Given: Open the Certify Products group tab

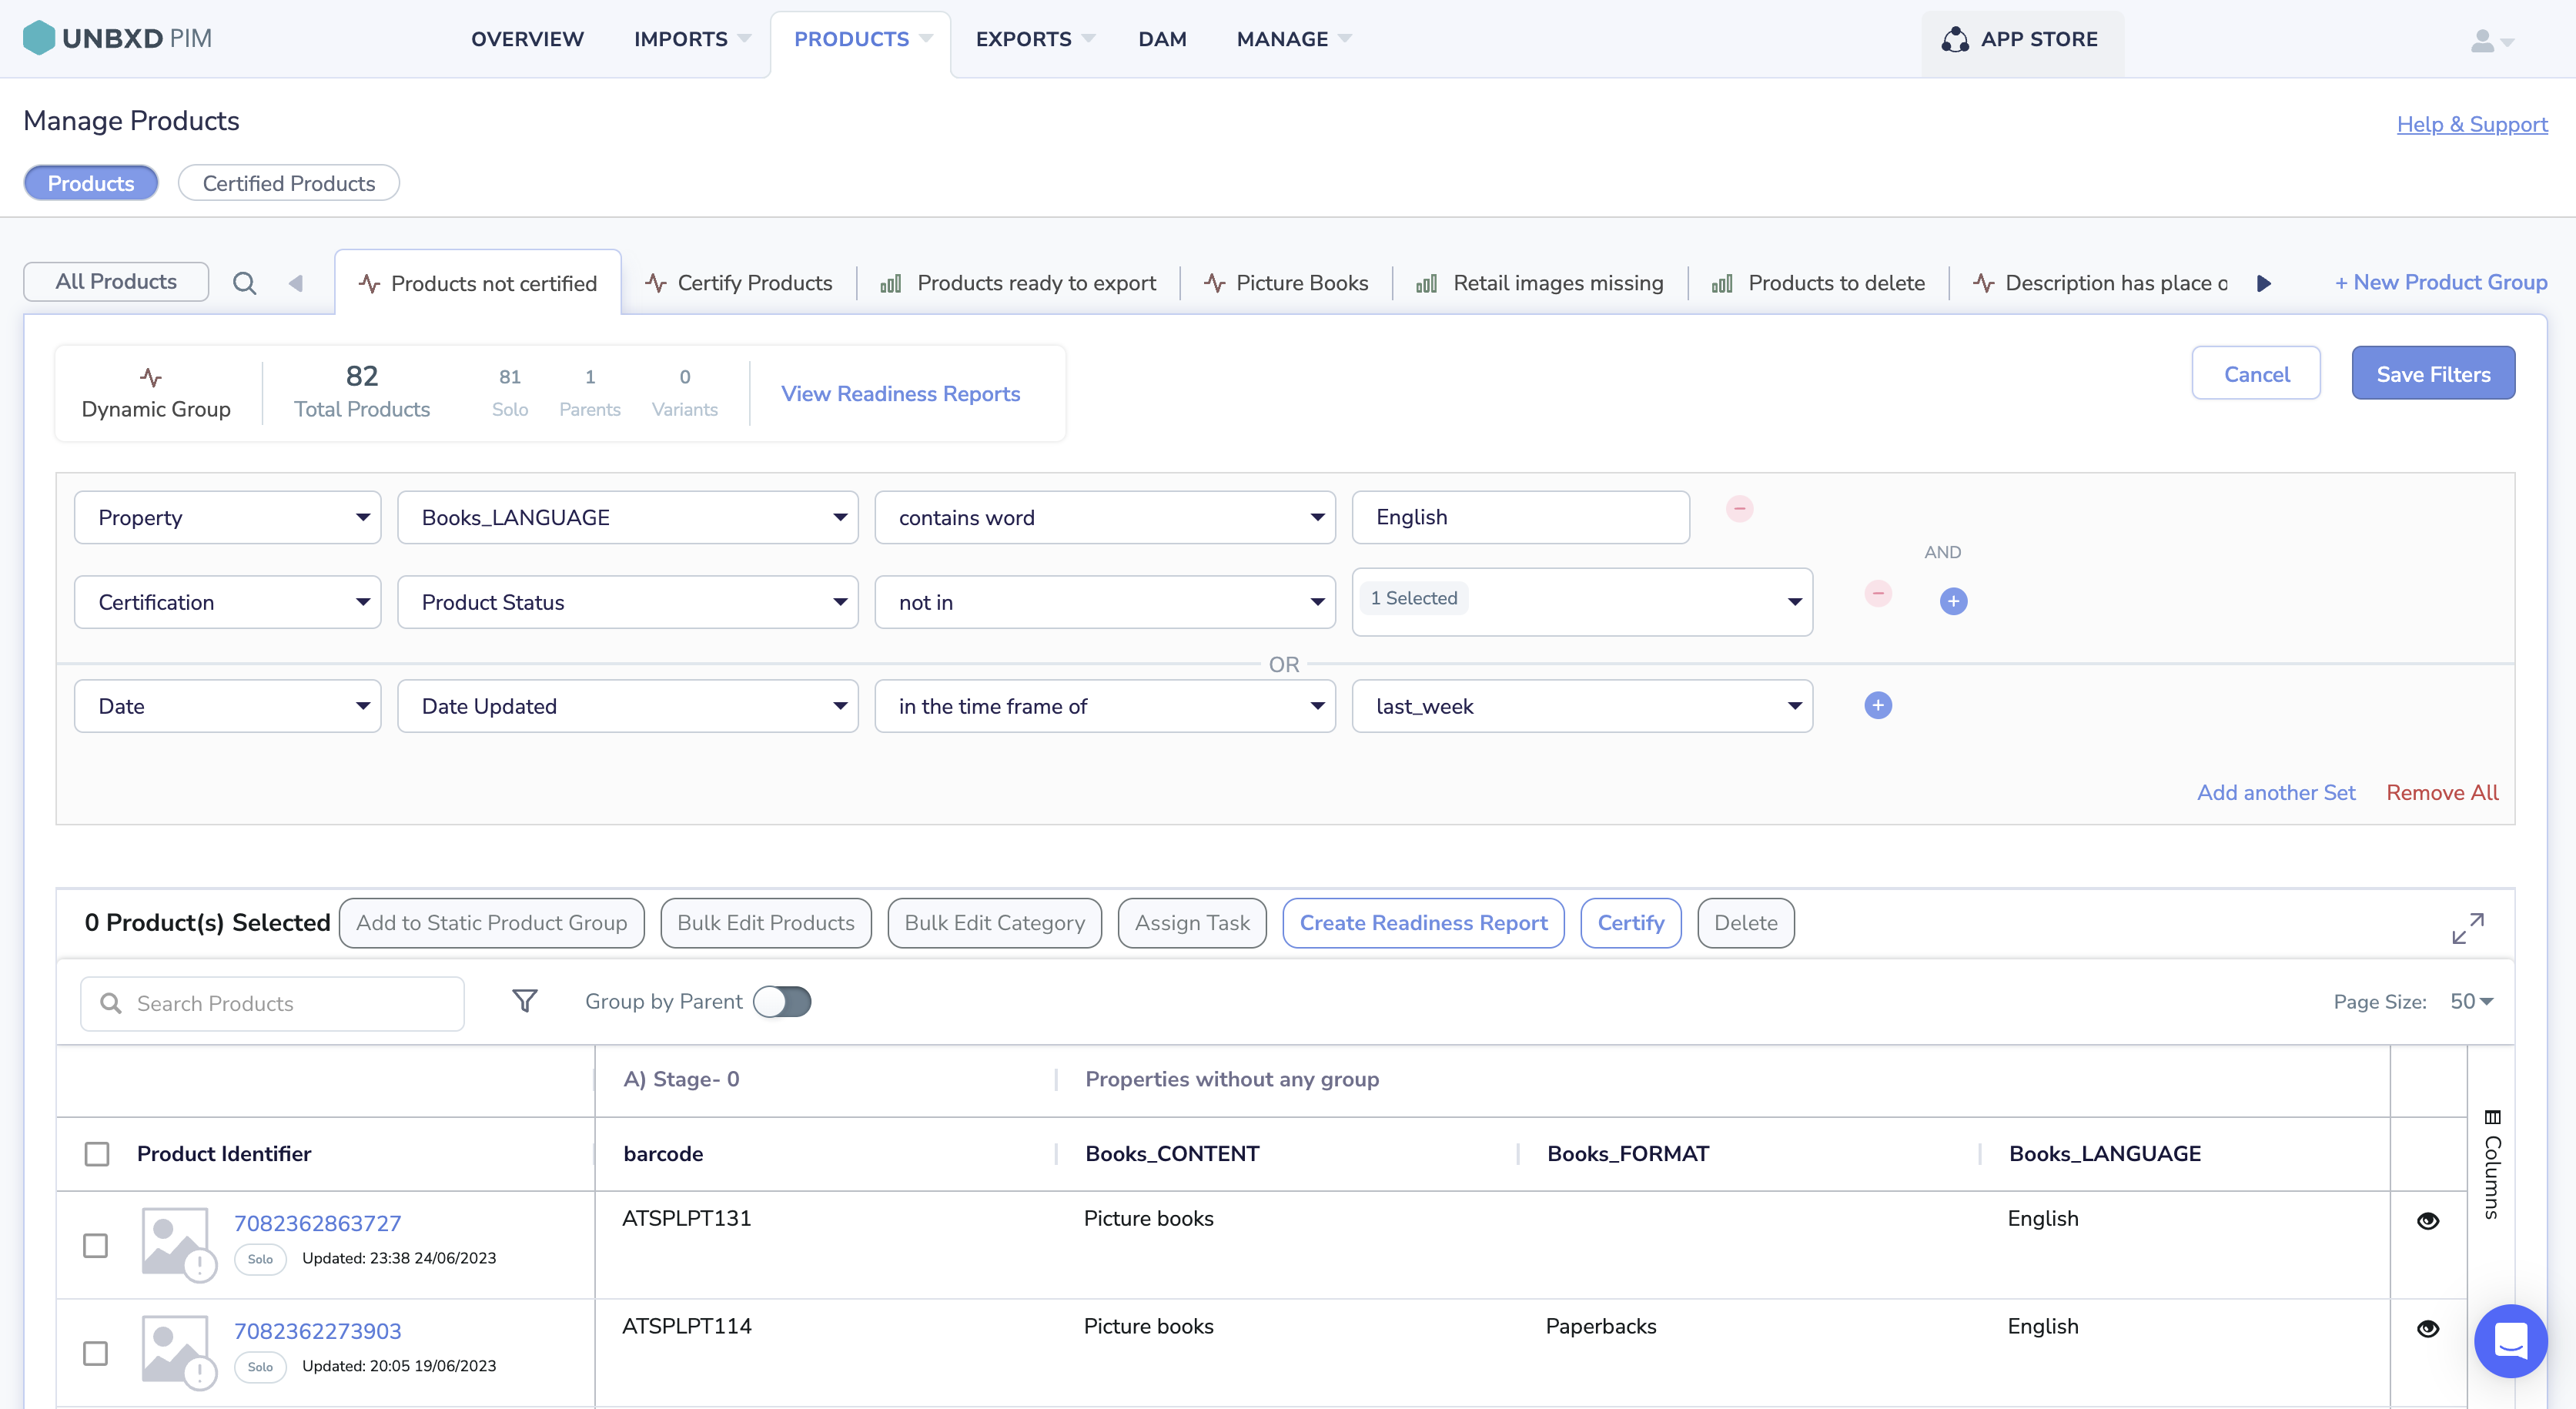Looking at the screenshot, I should tap(739, 283).
